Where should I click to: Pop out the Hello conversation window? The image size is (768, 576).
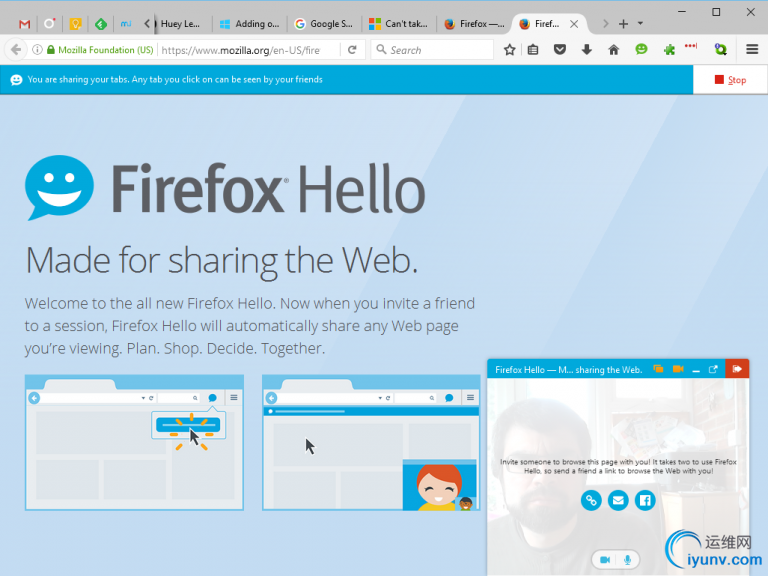pyautogui.click(x=713, y=369)
